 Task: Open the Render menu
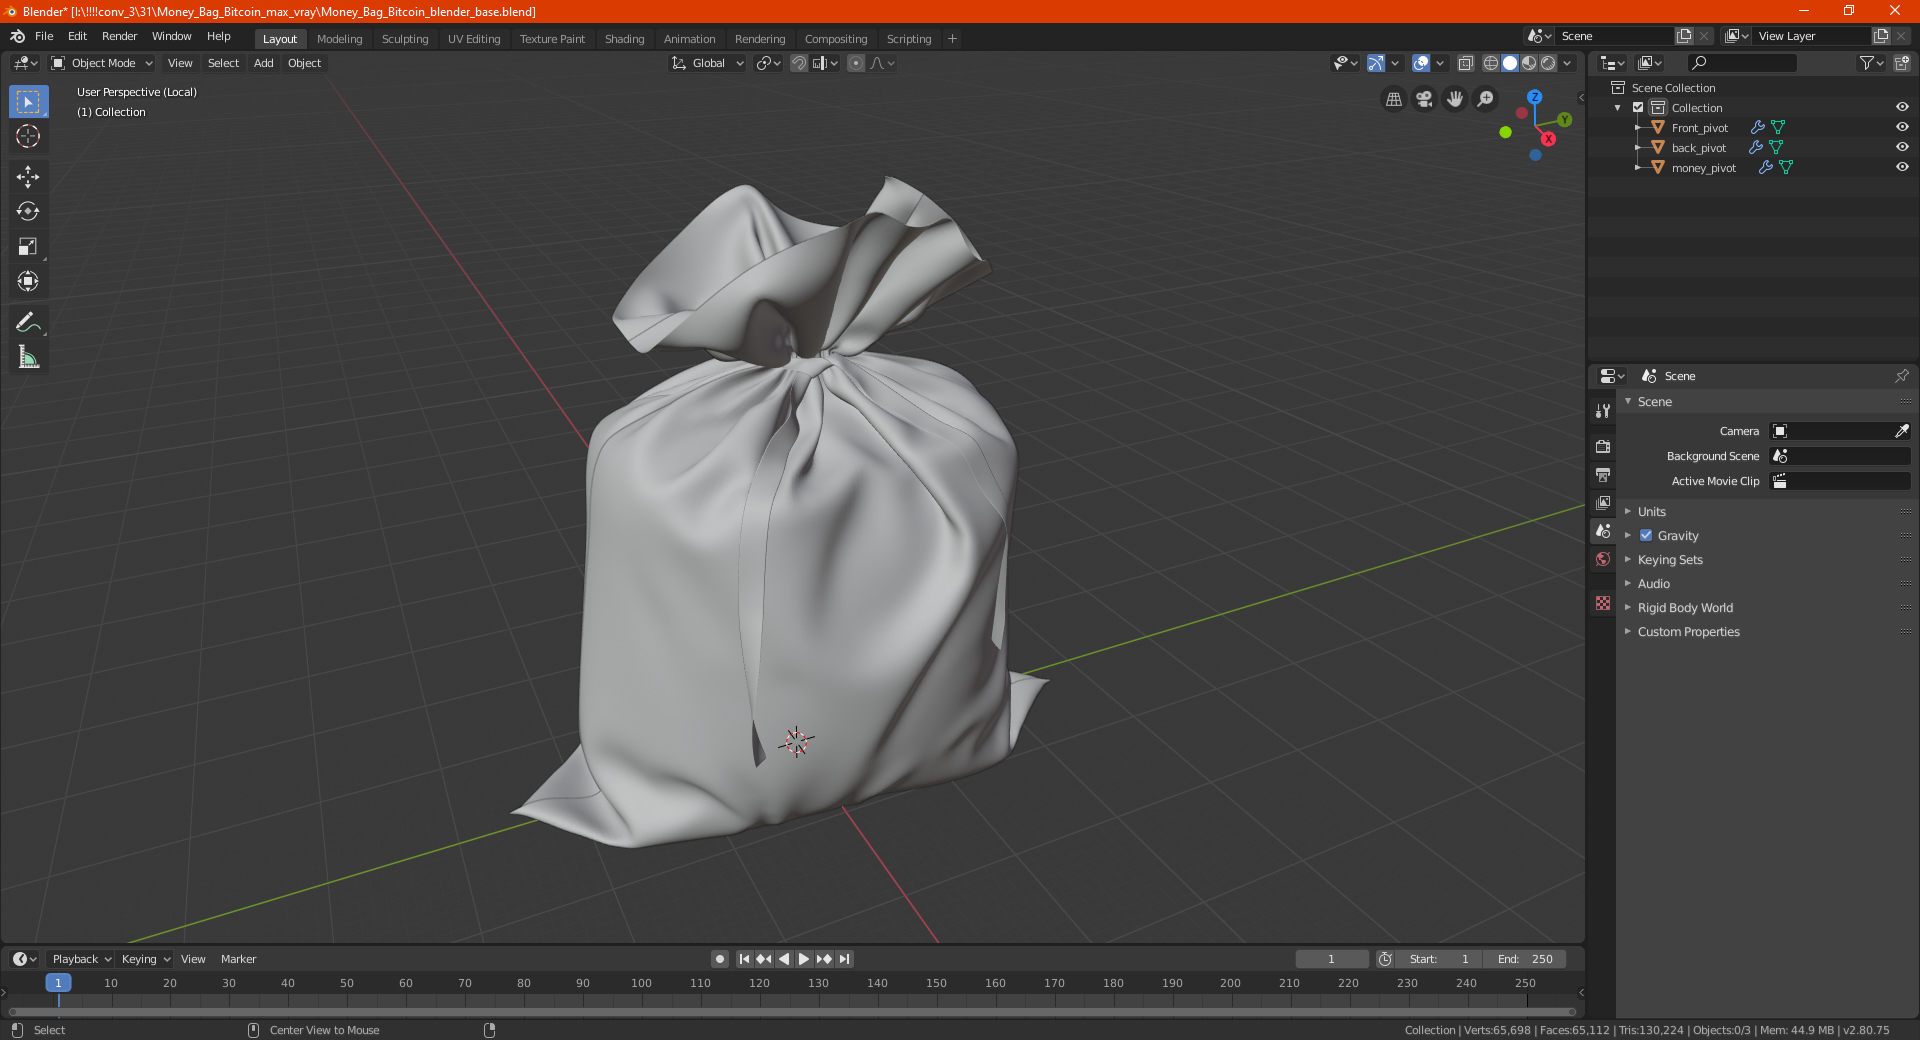(x=119, y=36)
